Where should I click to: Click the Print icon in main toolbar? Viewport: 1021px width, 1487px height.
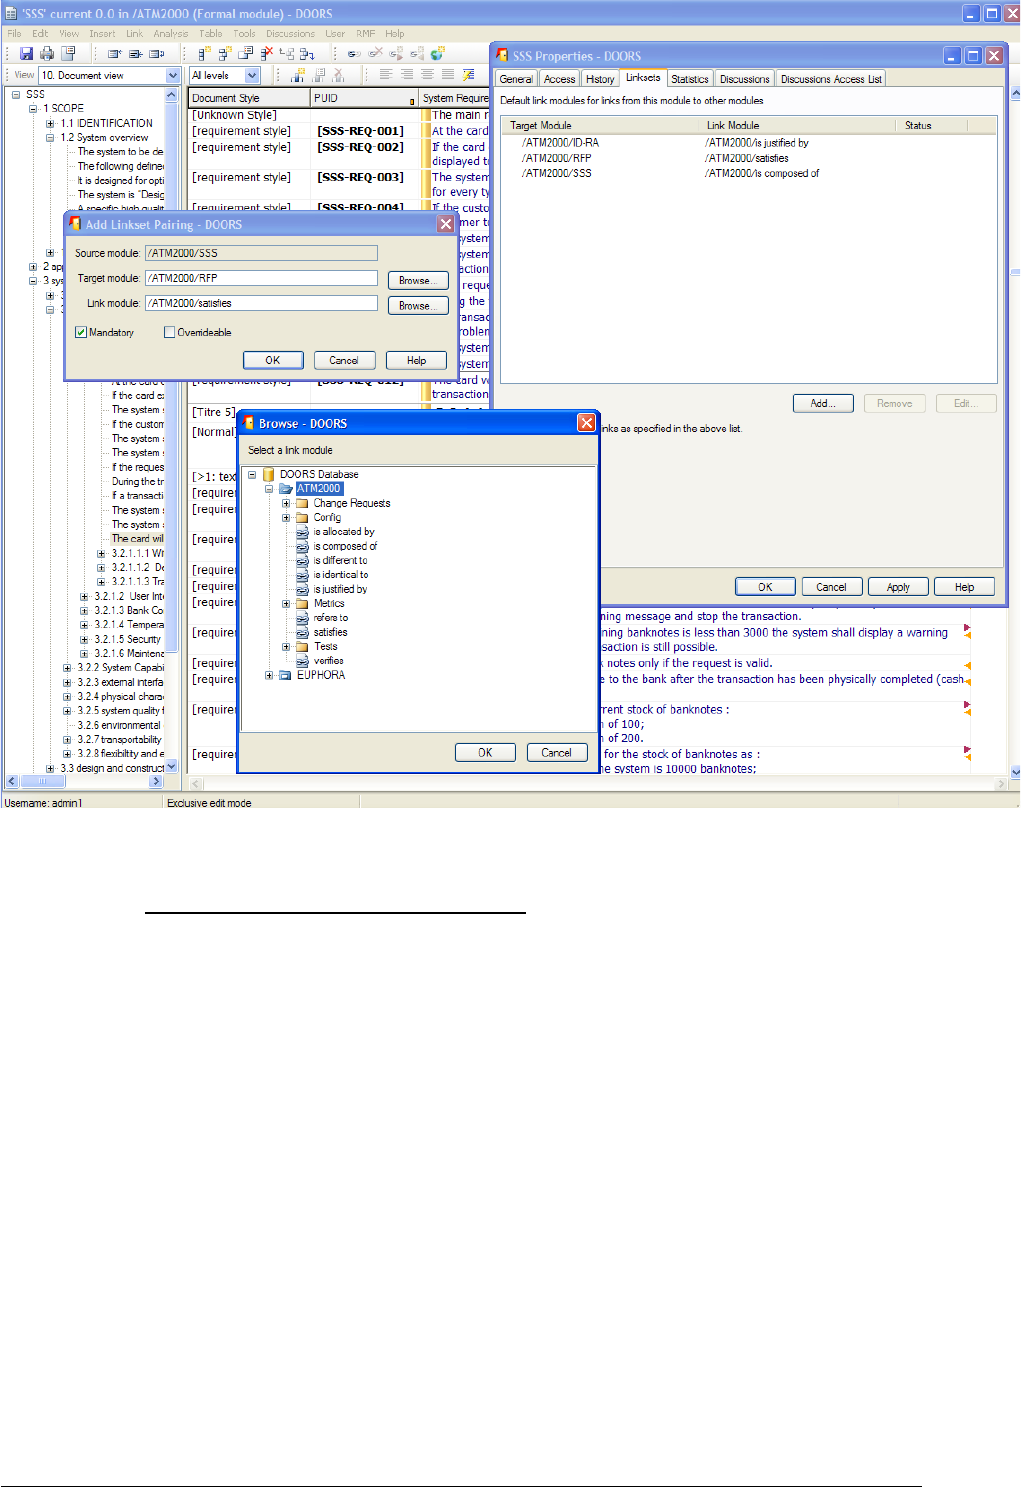47,53
